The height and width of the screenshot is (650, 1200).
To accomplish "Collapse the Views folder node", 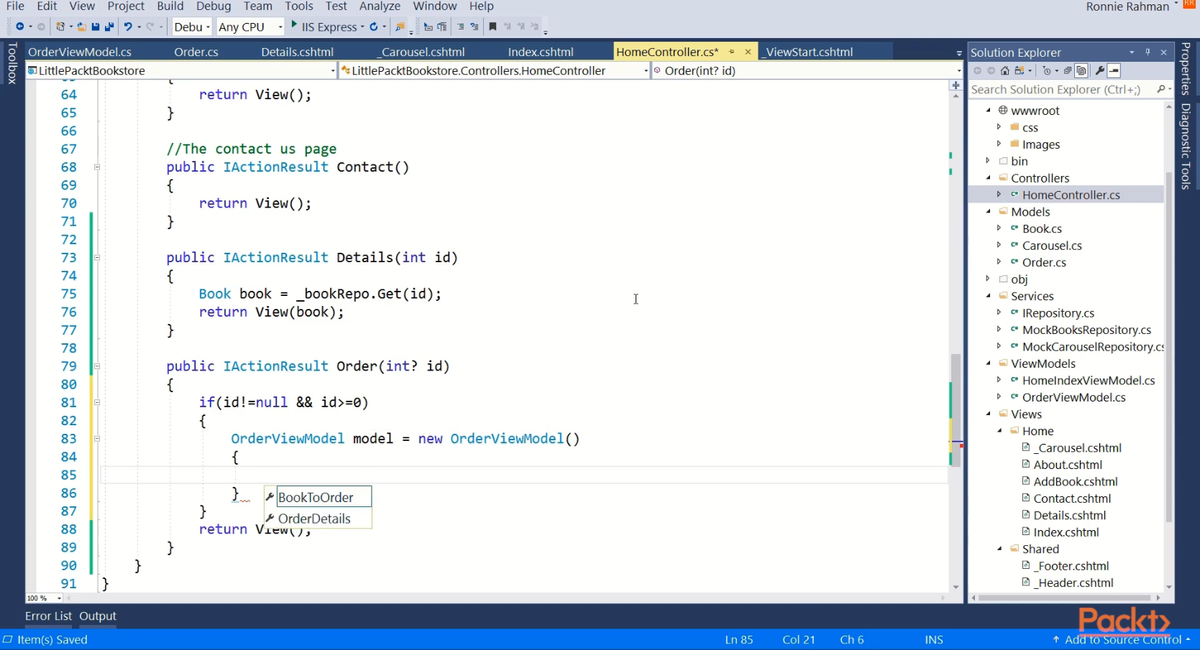I will [x=989, y=414].
